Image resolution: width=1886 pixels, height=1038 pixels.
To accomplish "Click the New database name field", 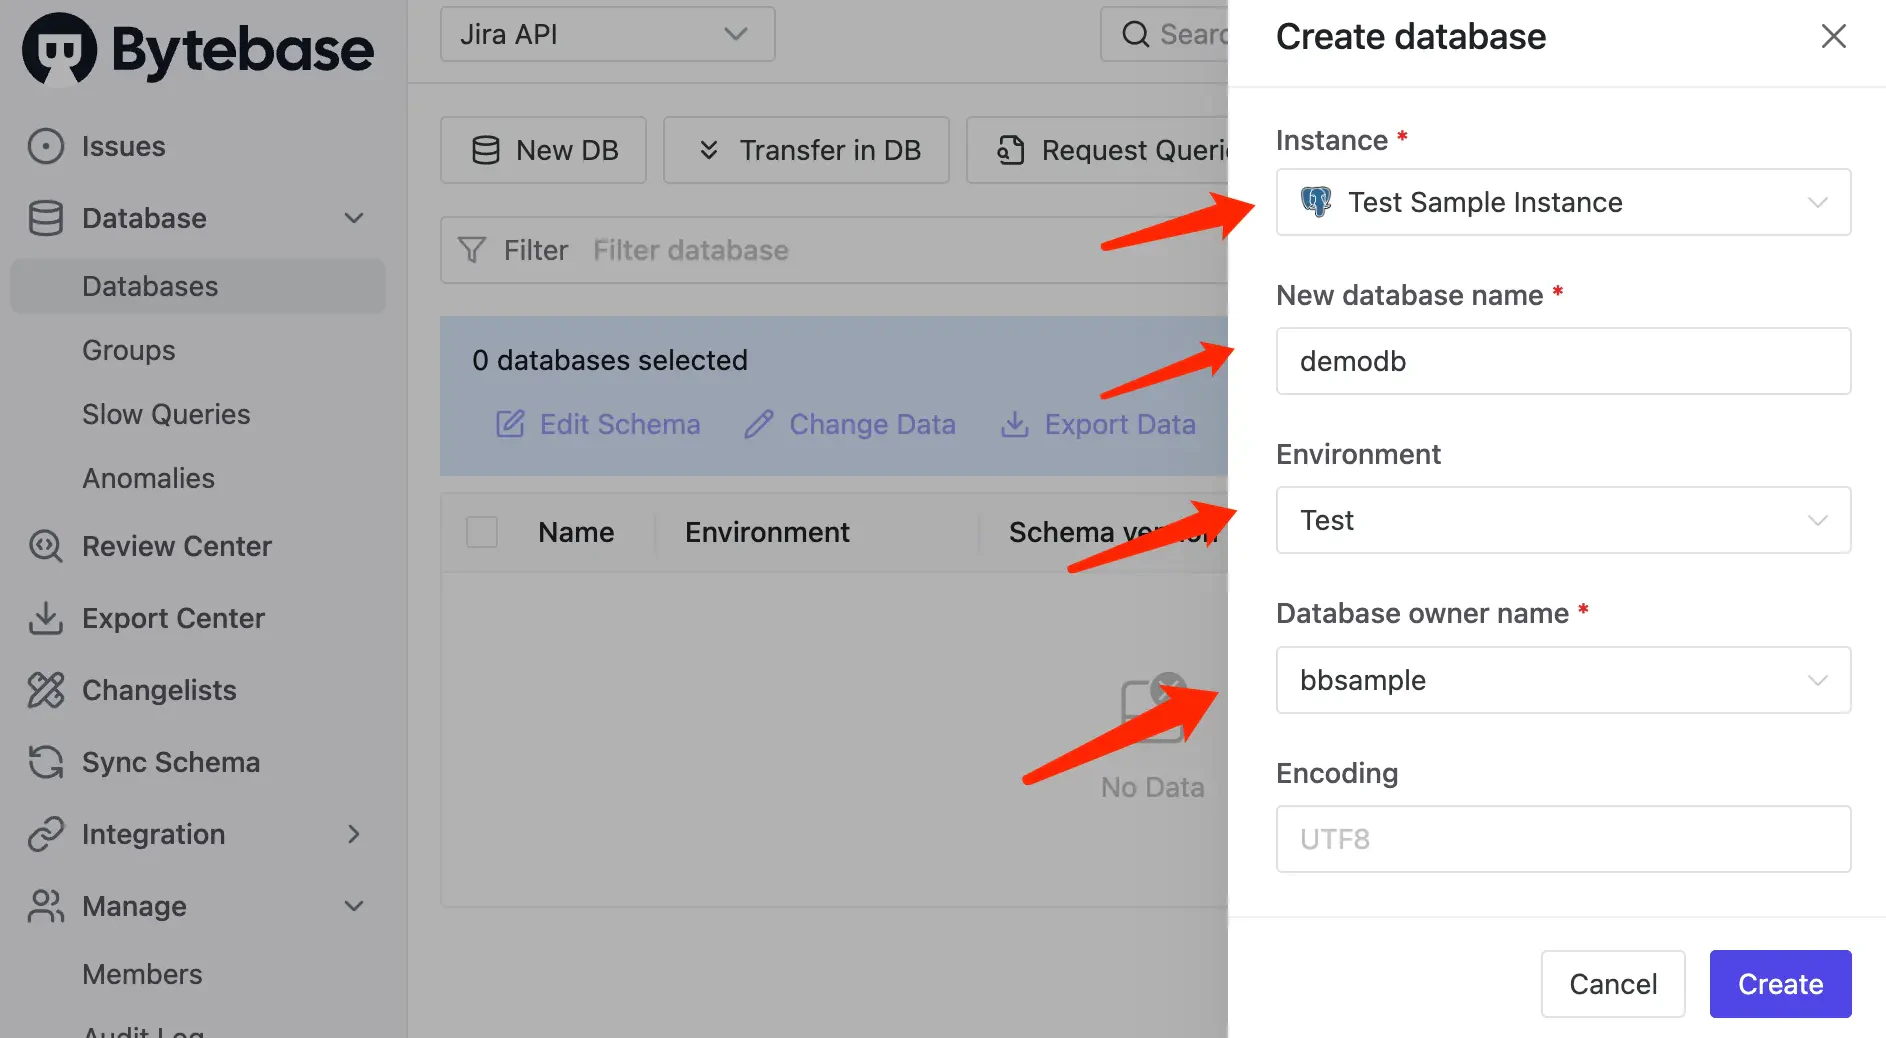I will [x=1563, y=361].
